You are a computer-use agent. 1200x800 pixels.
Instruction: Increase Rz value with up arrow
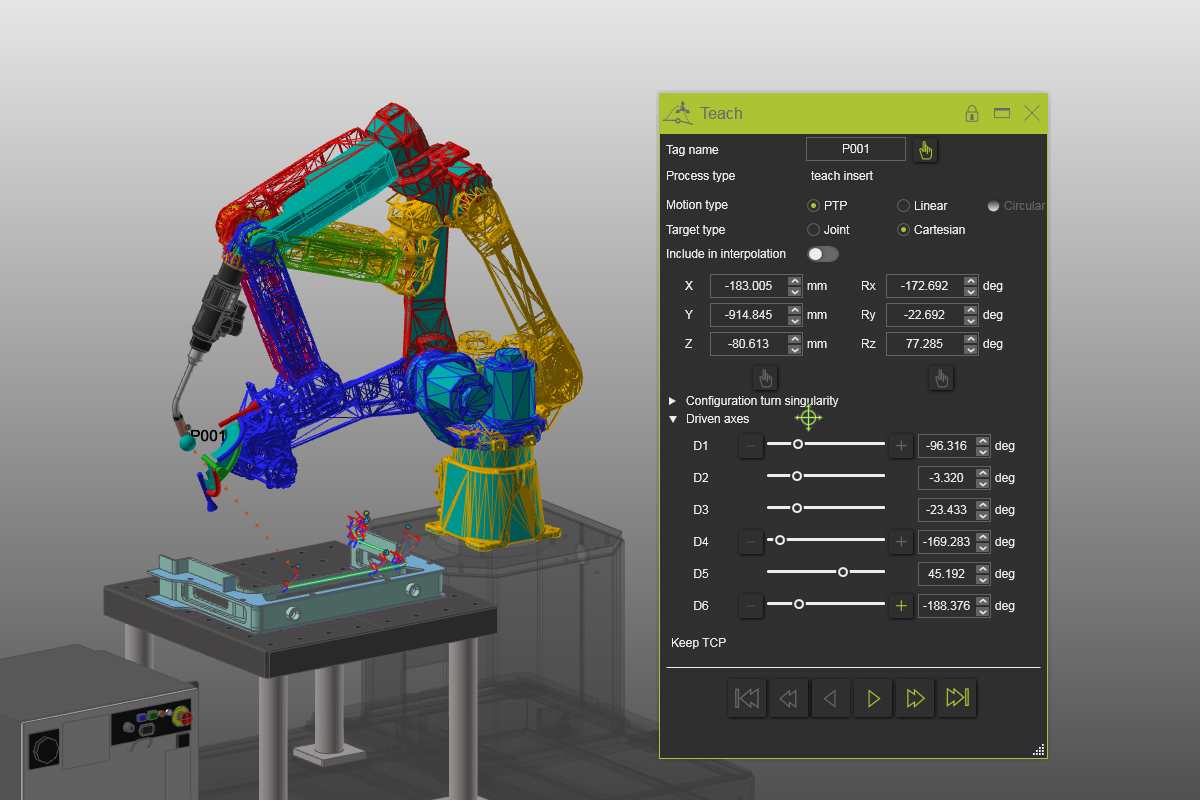[x=971, y=339]
